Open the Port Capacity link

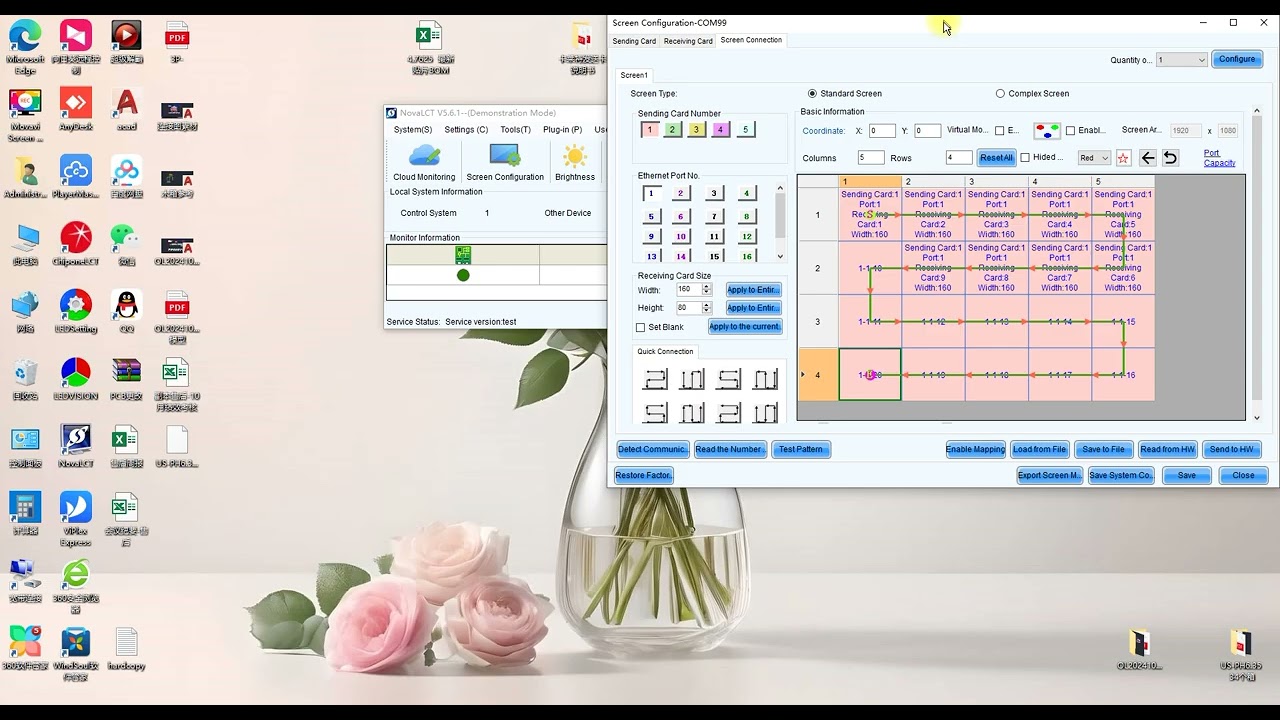click(1219, 158)
